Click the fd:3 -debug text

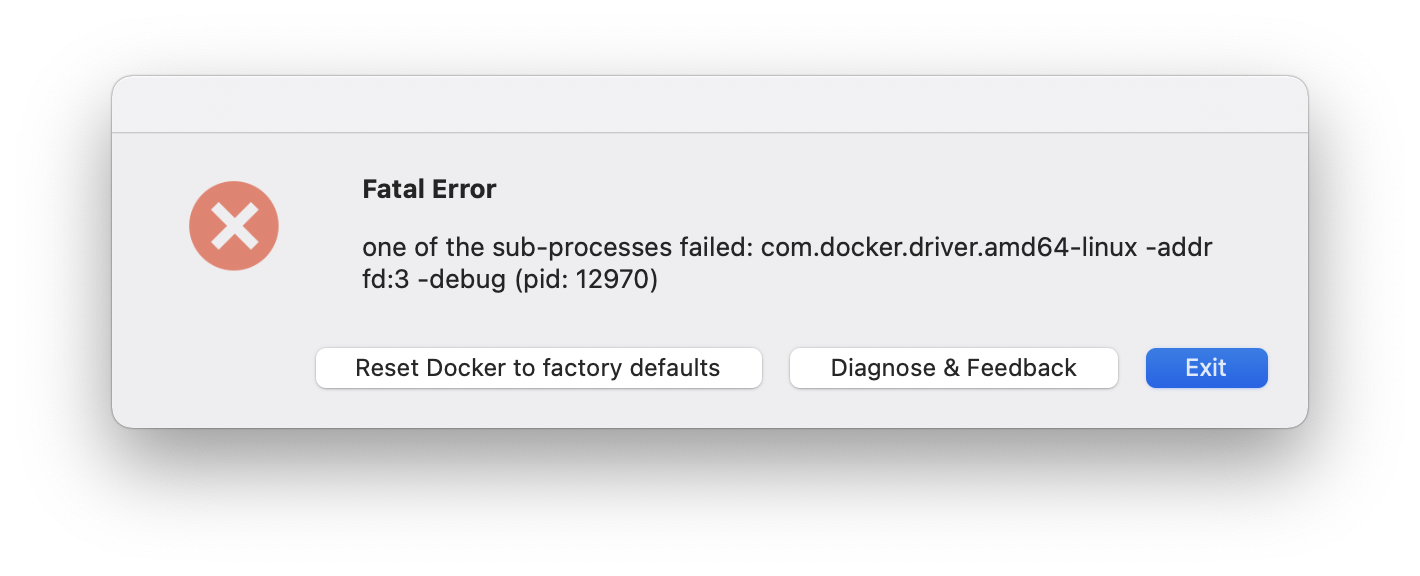(433, 280)
